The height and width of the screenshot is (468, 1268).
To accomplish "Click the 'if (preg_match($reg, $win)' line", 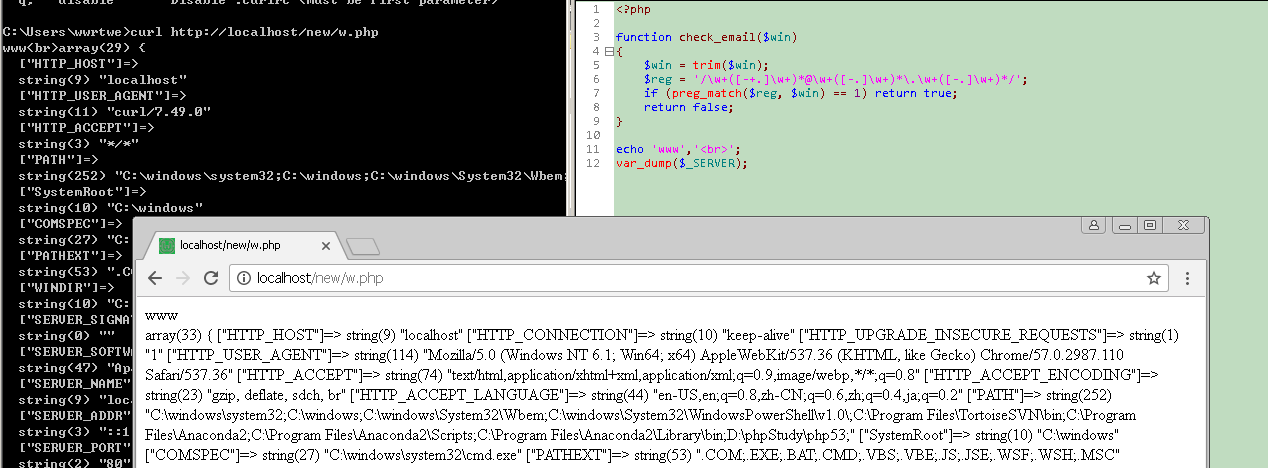I will tap(800, 93).
